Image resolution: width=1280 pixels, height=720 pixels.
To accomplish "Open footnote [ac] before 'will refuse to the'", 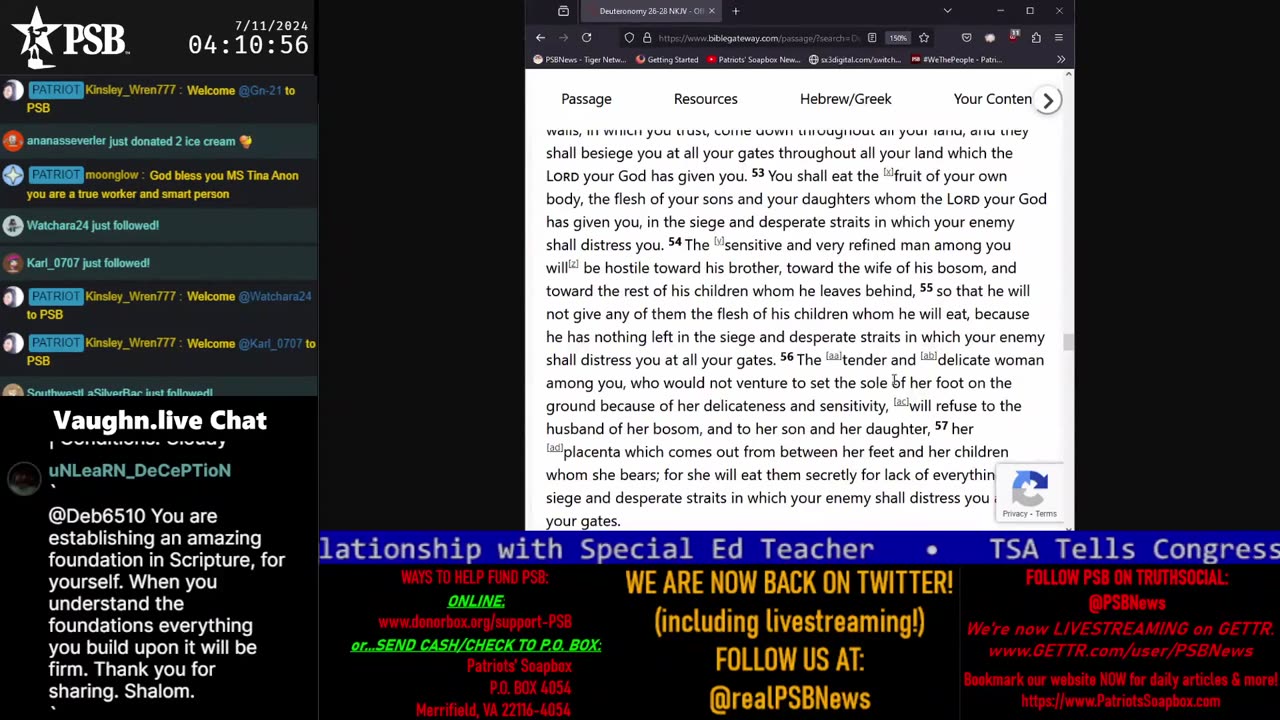I will pyautogui.click(x=901, y=402).
